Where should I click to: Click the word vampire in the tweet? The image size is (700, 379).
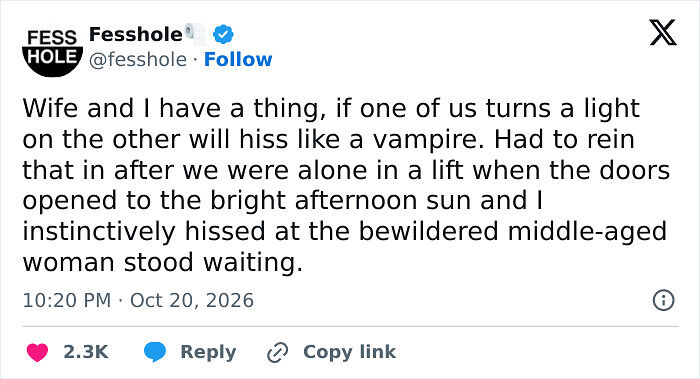coord(429,140)
